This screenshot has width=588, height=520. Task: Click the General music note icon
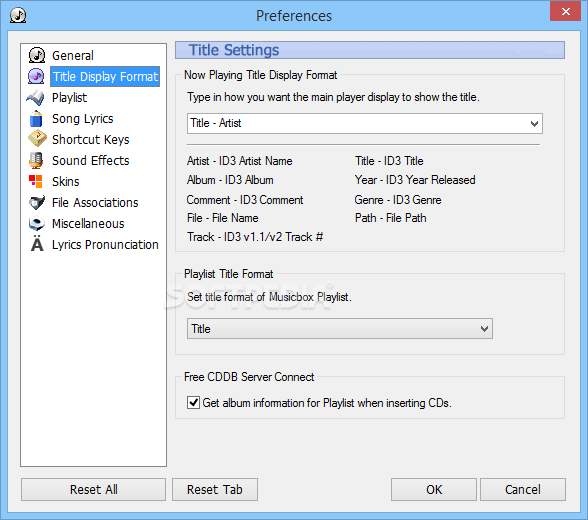point(37,55)
